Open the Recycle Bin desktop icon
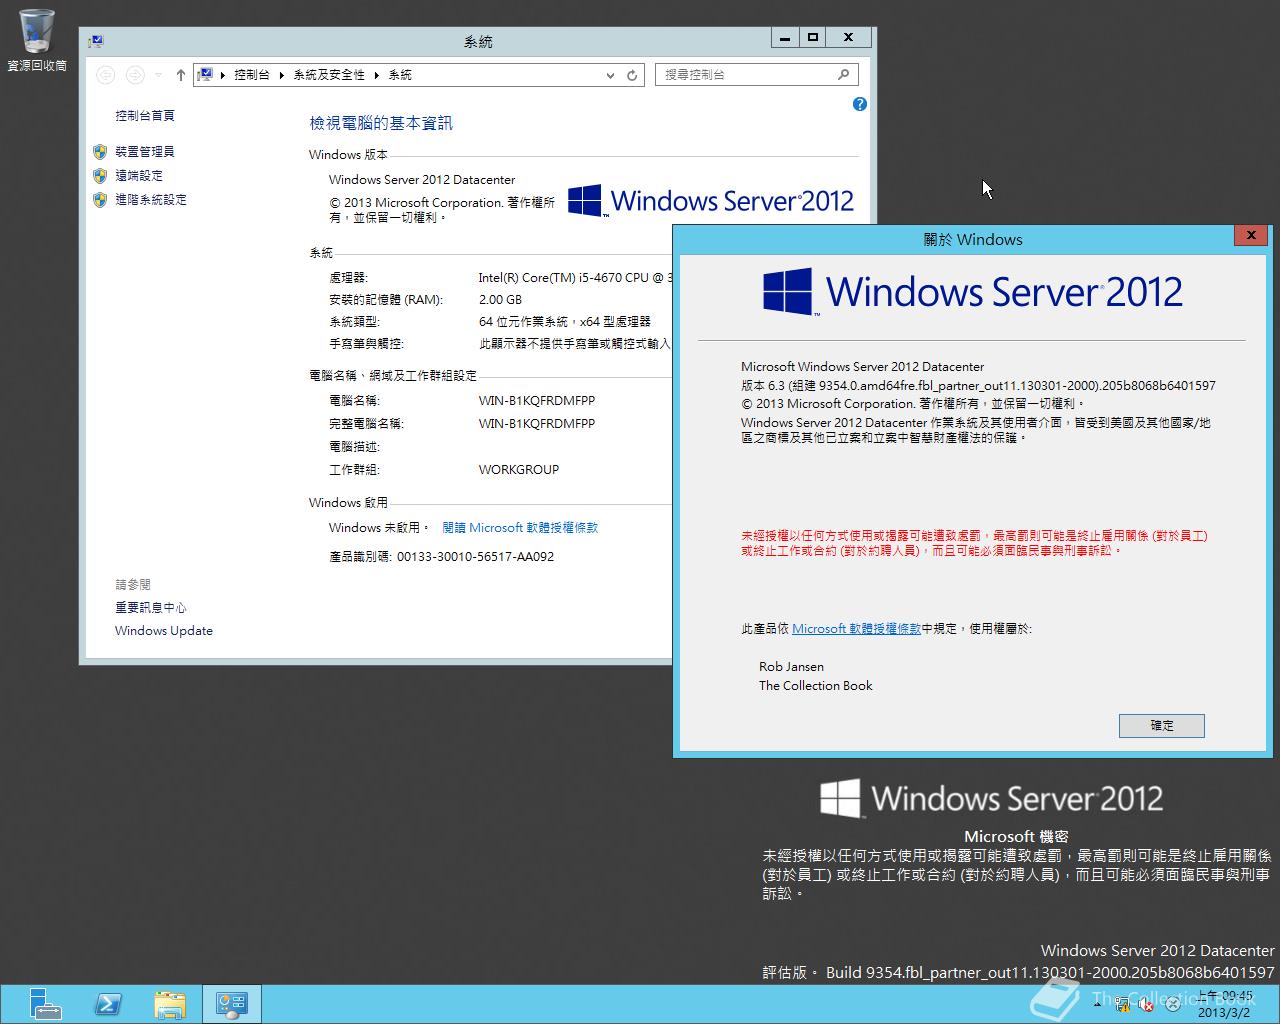 tap(37, 40)
